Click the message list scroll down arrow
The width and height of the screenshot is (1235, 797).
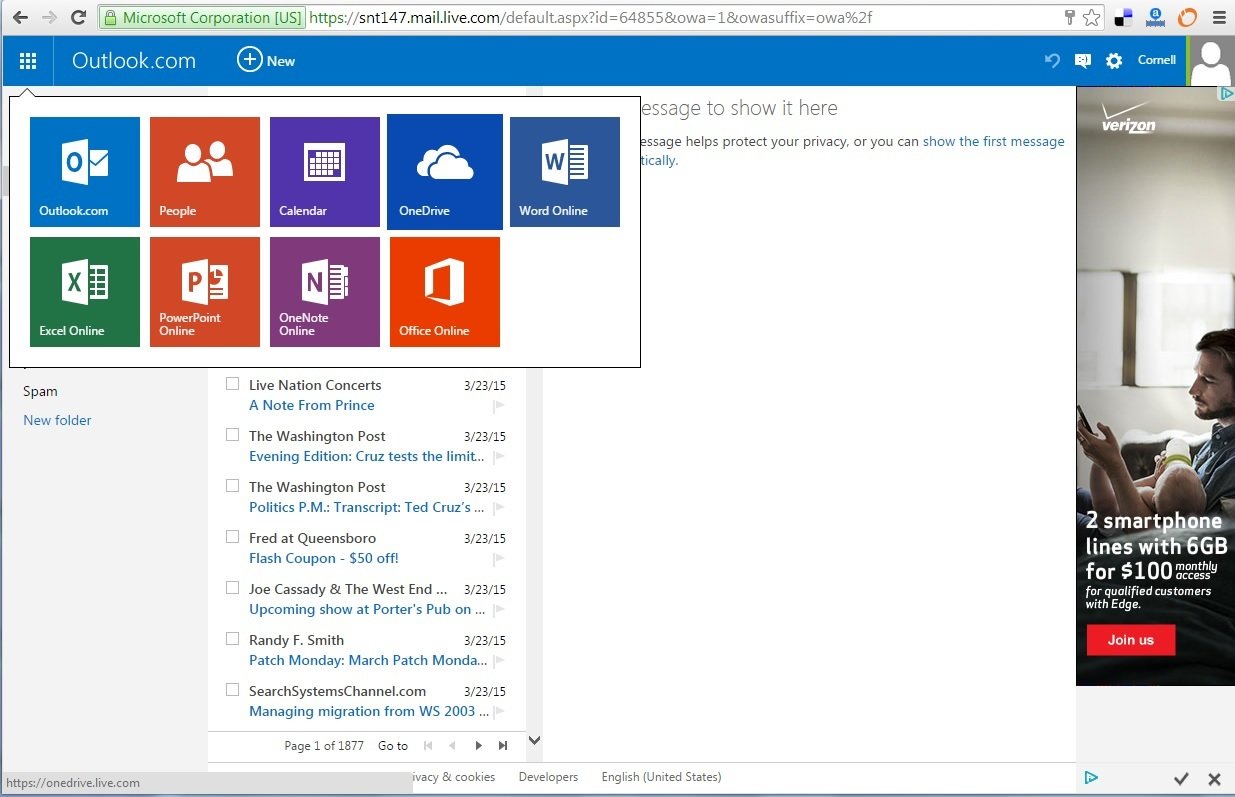(534, 740)
